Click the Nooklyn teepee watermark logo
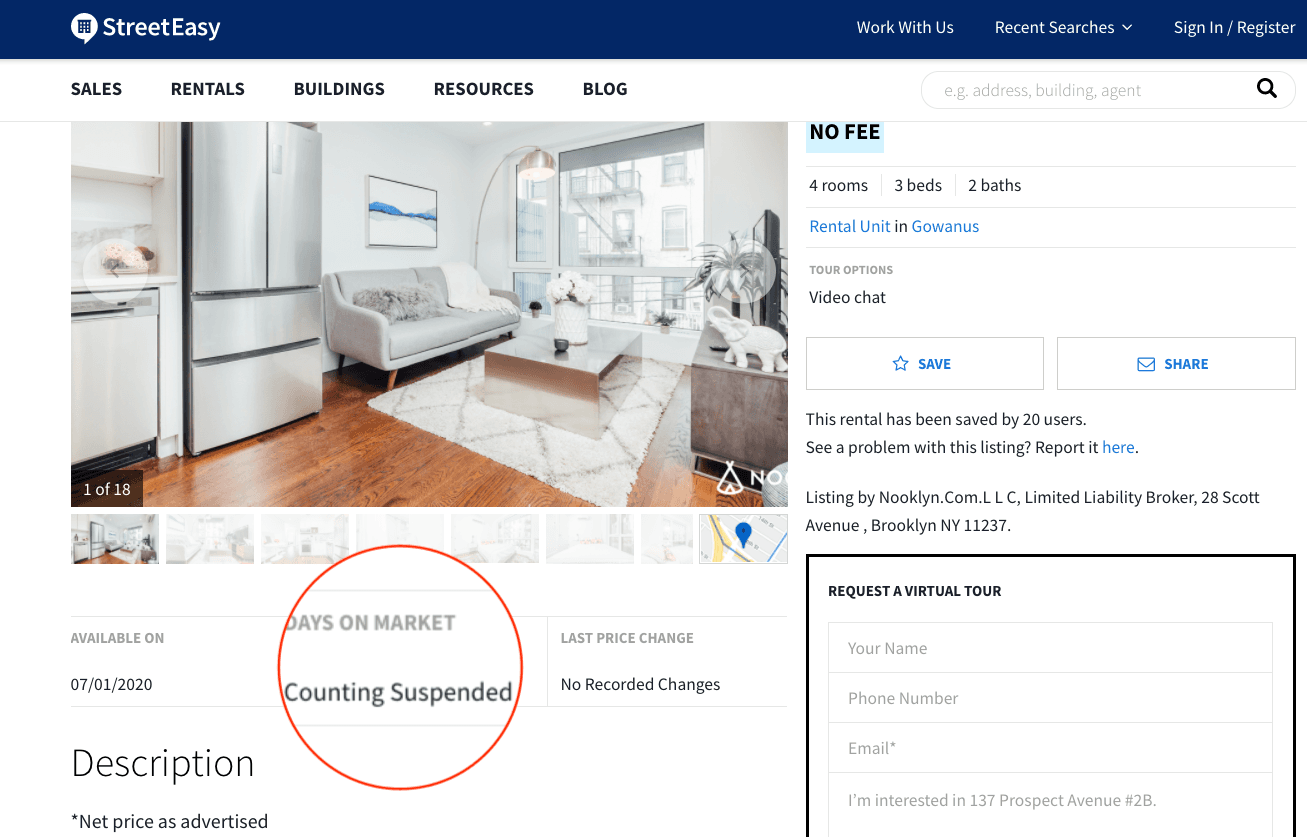The image size is (1307, 837). pyautogui.click(x=728, y=478)
